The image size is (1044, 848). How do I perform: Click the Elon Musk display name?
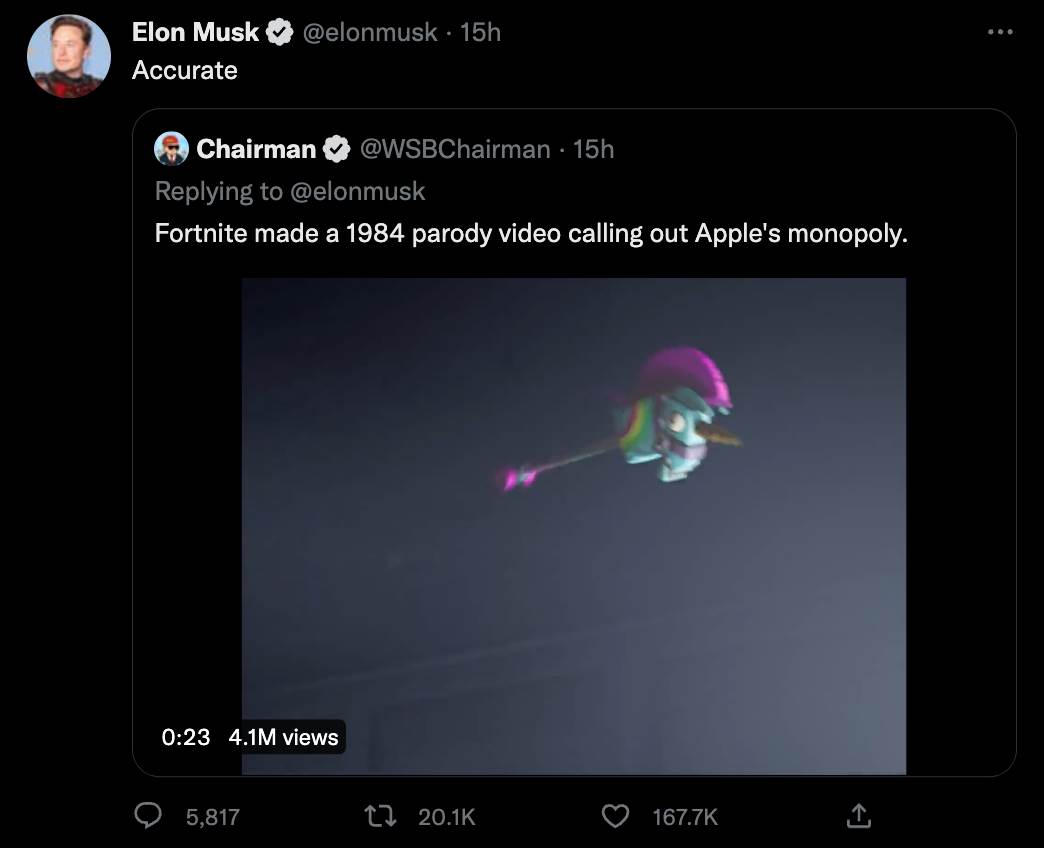[x=195, y=31]
